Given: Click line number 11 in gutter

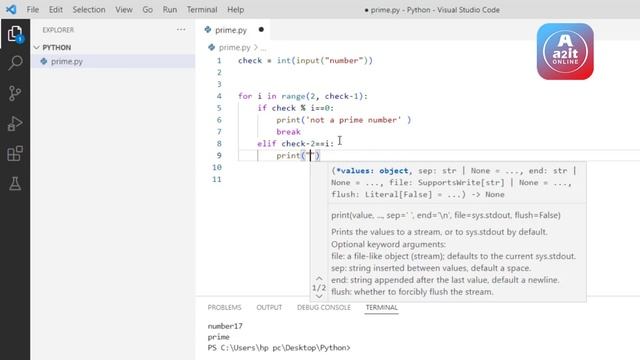Looking at the screenshot, I should pos(217,179).
